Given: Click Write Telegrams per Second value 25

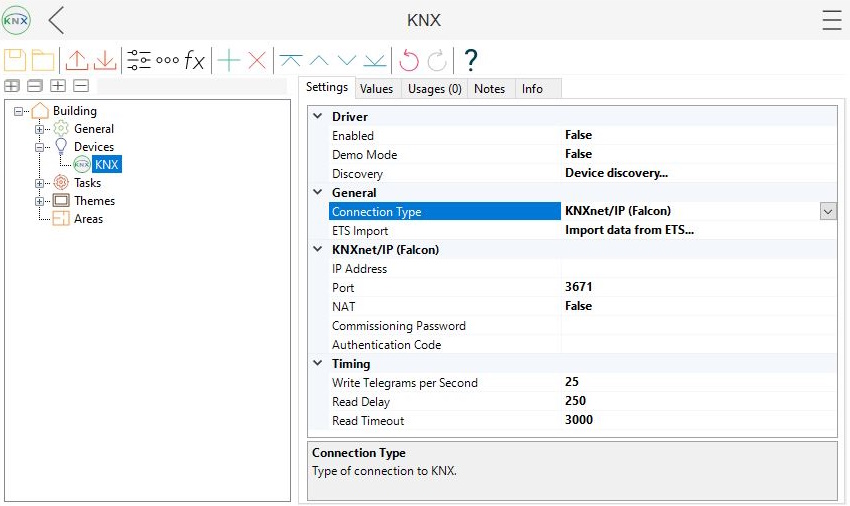Looking at the screenshot, I should [x=572, y=382].
